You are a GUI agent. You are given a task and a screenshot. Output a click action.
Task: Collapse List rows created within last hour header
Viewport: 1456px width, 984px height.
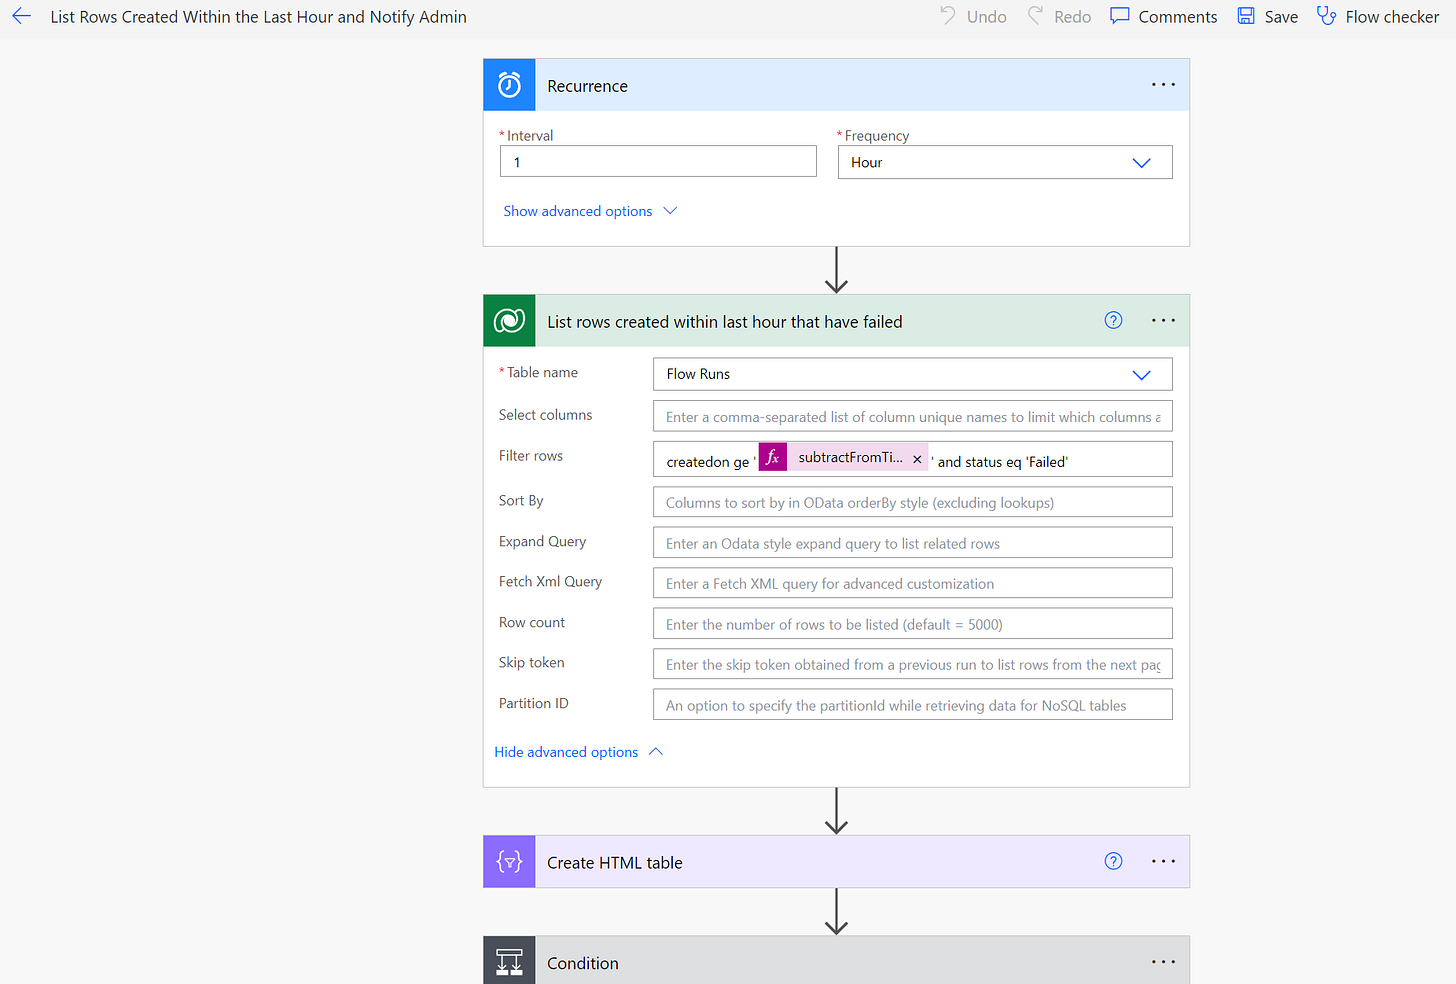836,321
